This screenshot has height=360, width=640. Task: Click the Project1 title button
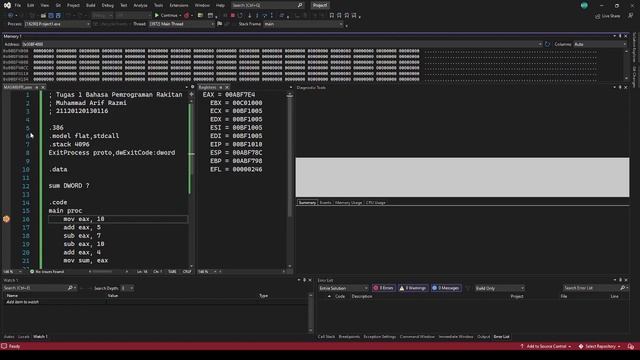point(320,5)
